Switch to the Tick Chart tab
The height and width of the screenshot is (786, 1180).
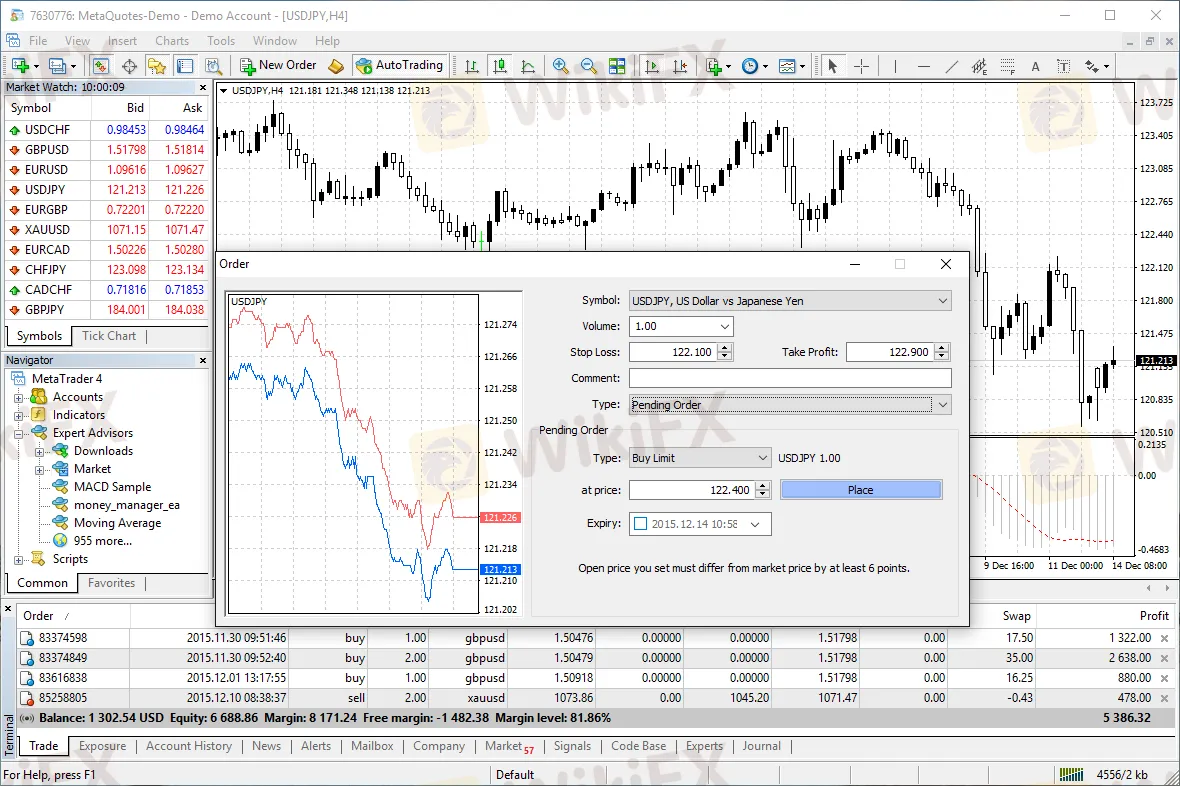tap(109, 336)
